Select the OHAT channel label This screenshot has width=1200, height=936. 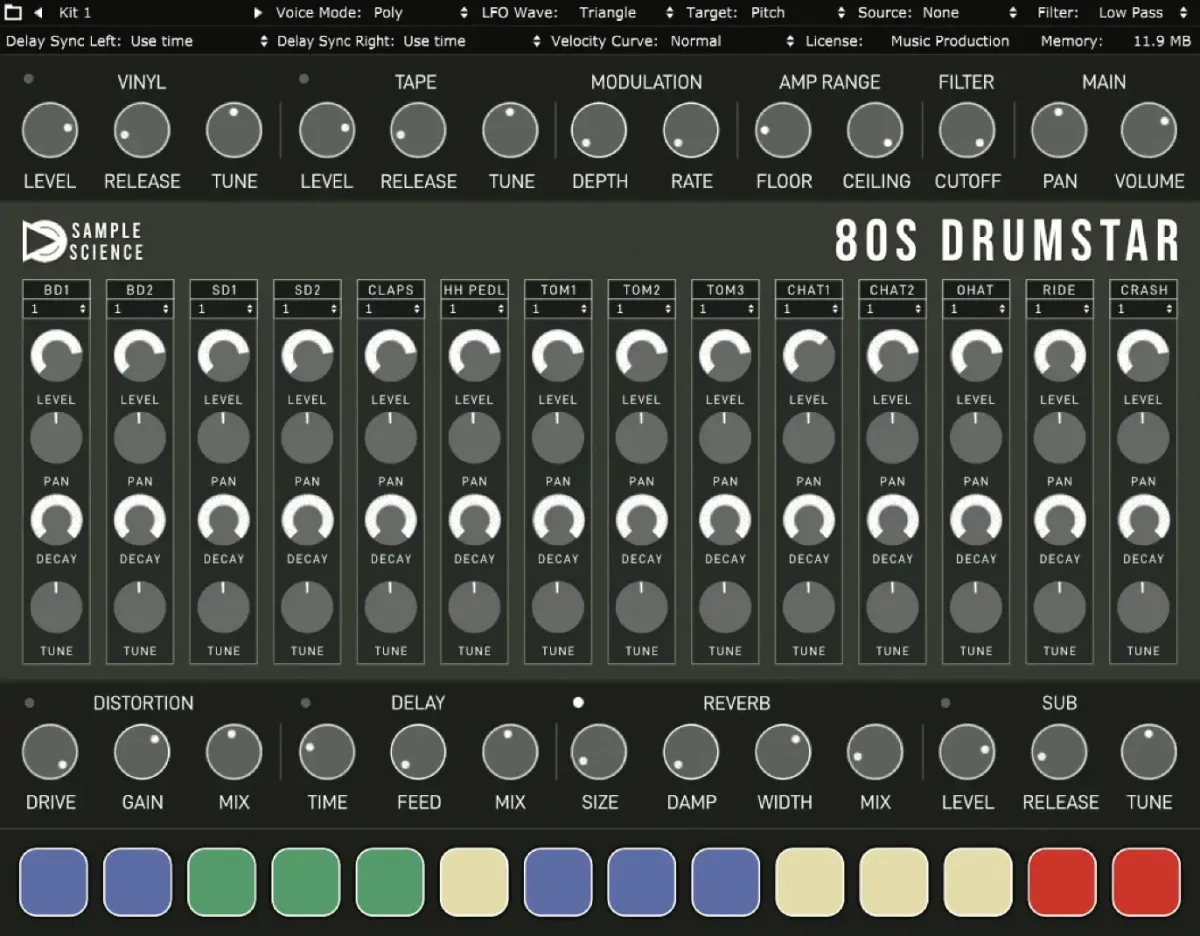[975, 290]
